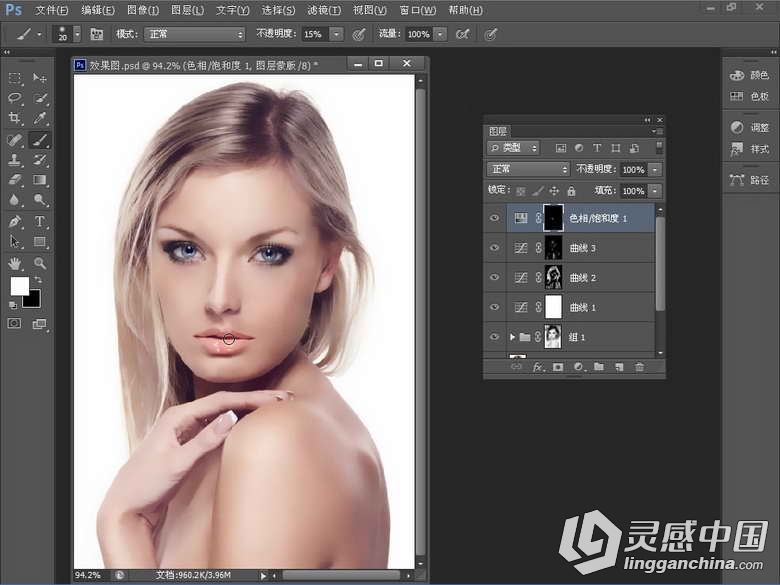This screenshot has height=585, width=780.
Task: Select the Eyedropper tool
Action: point(40,118)
